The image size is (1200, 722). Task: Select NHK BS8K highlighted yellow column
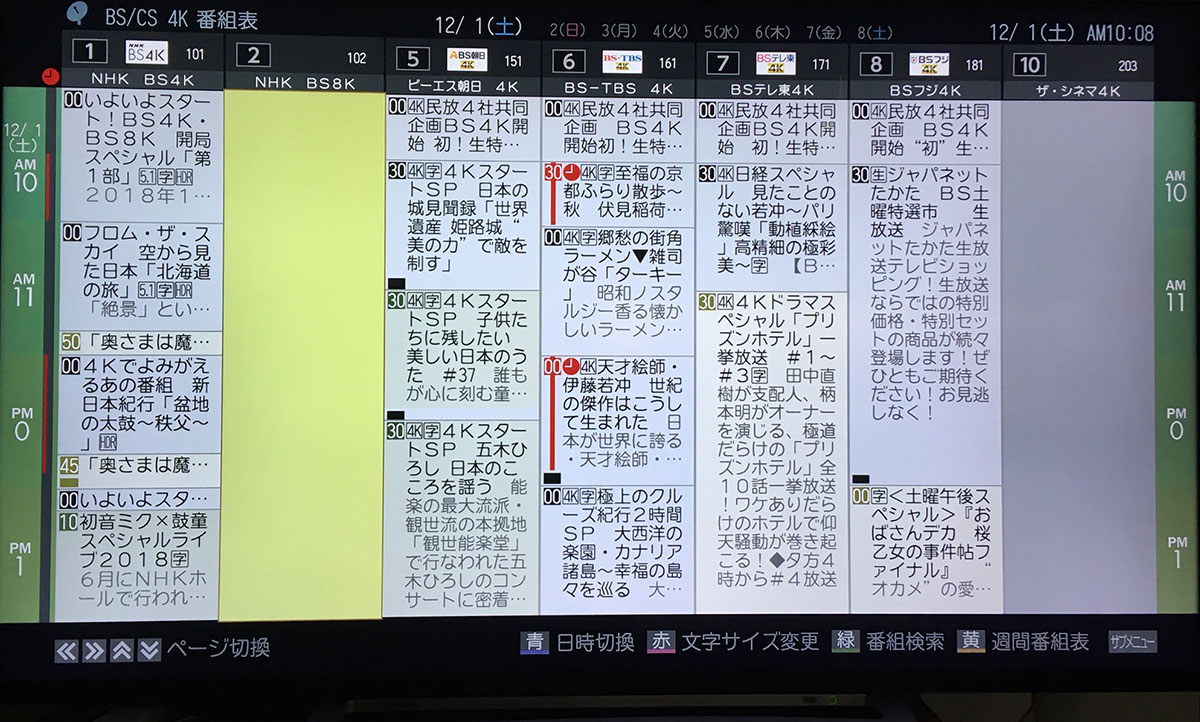coord(304,355)
